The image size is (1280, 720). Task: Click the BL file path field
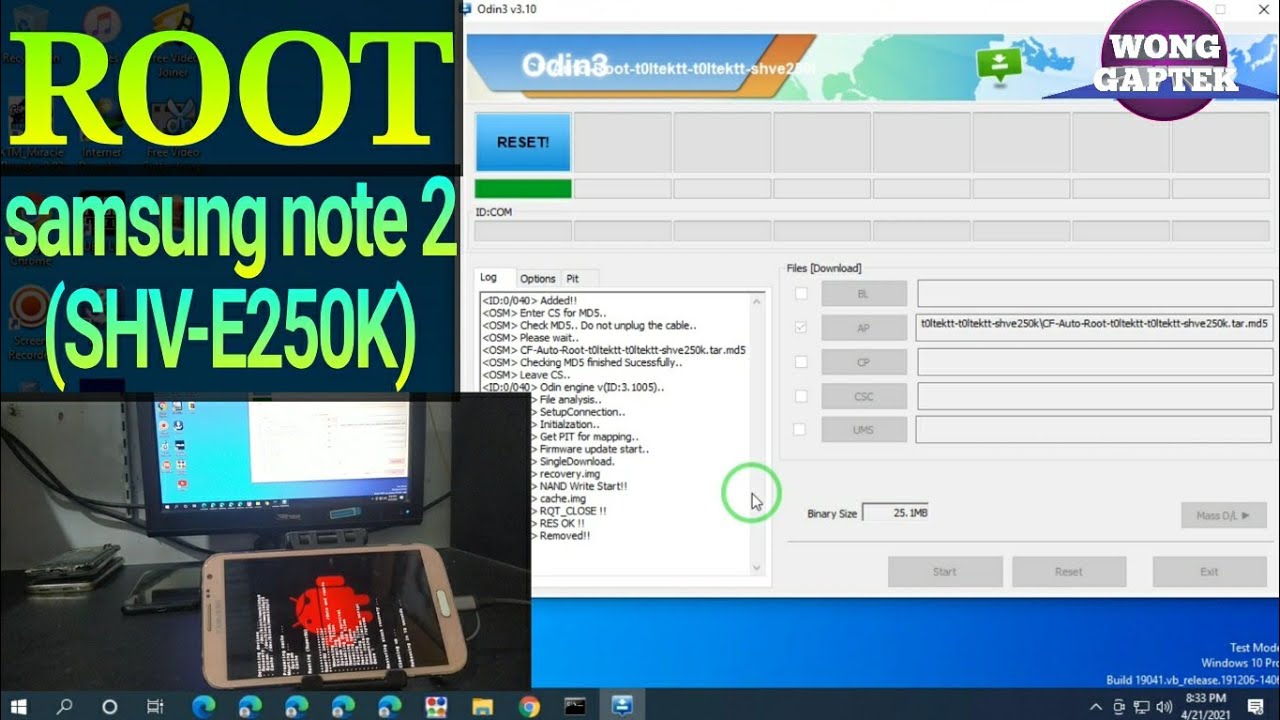coord(1095,294)
